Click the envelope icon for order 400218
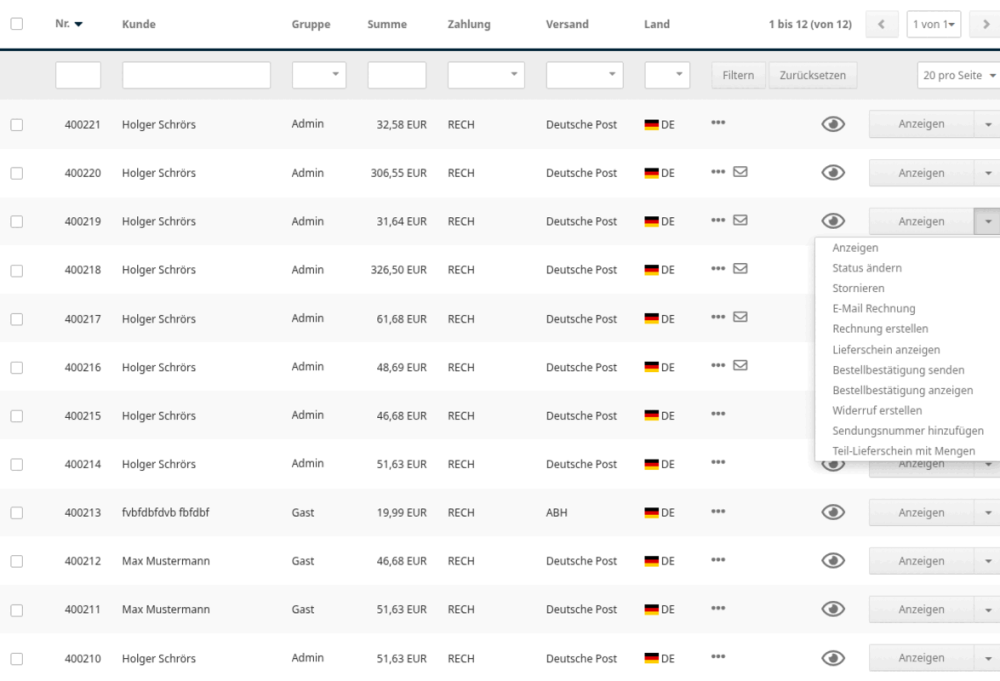 pos(740,268)
